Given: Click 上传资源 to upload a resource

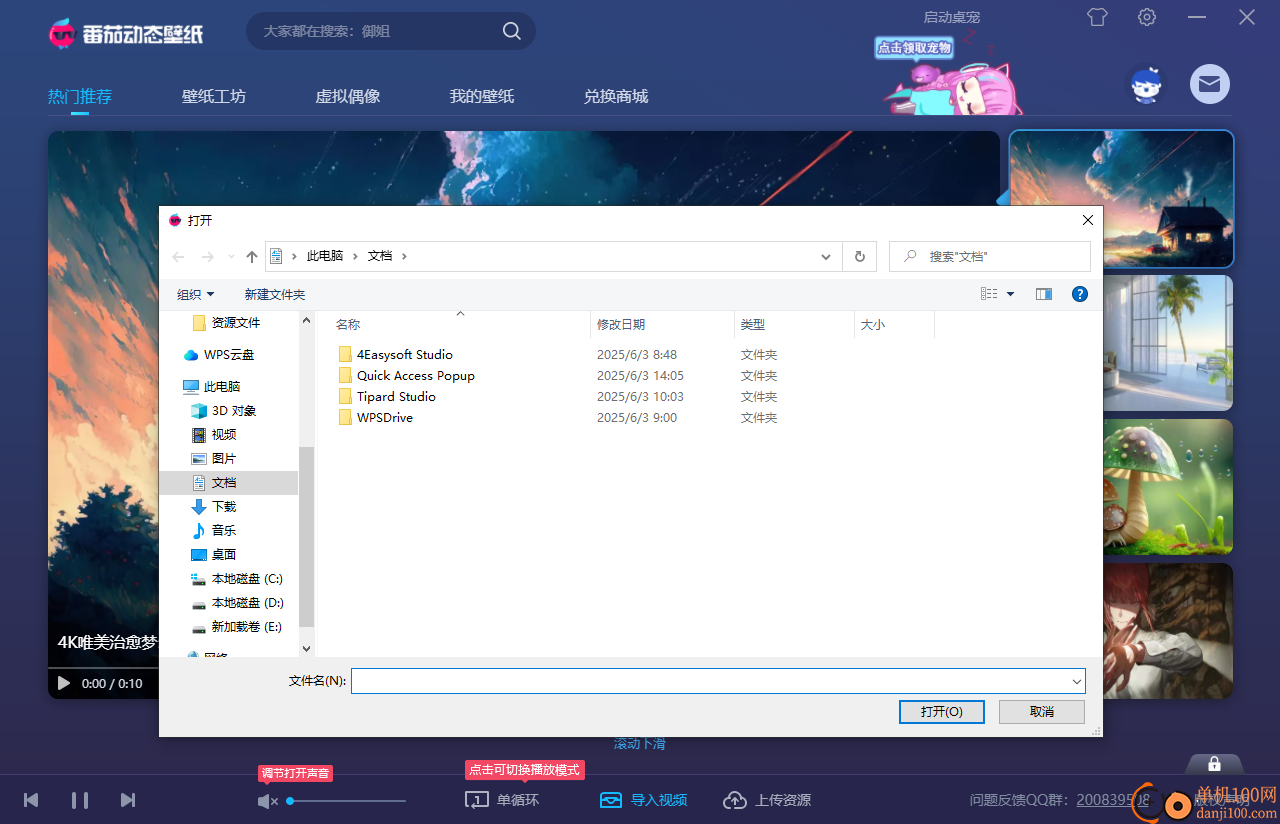Looking at the screenshot, I should [767, 800].
